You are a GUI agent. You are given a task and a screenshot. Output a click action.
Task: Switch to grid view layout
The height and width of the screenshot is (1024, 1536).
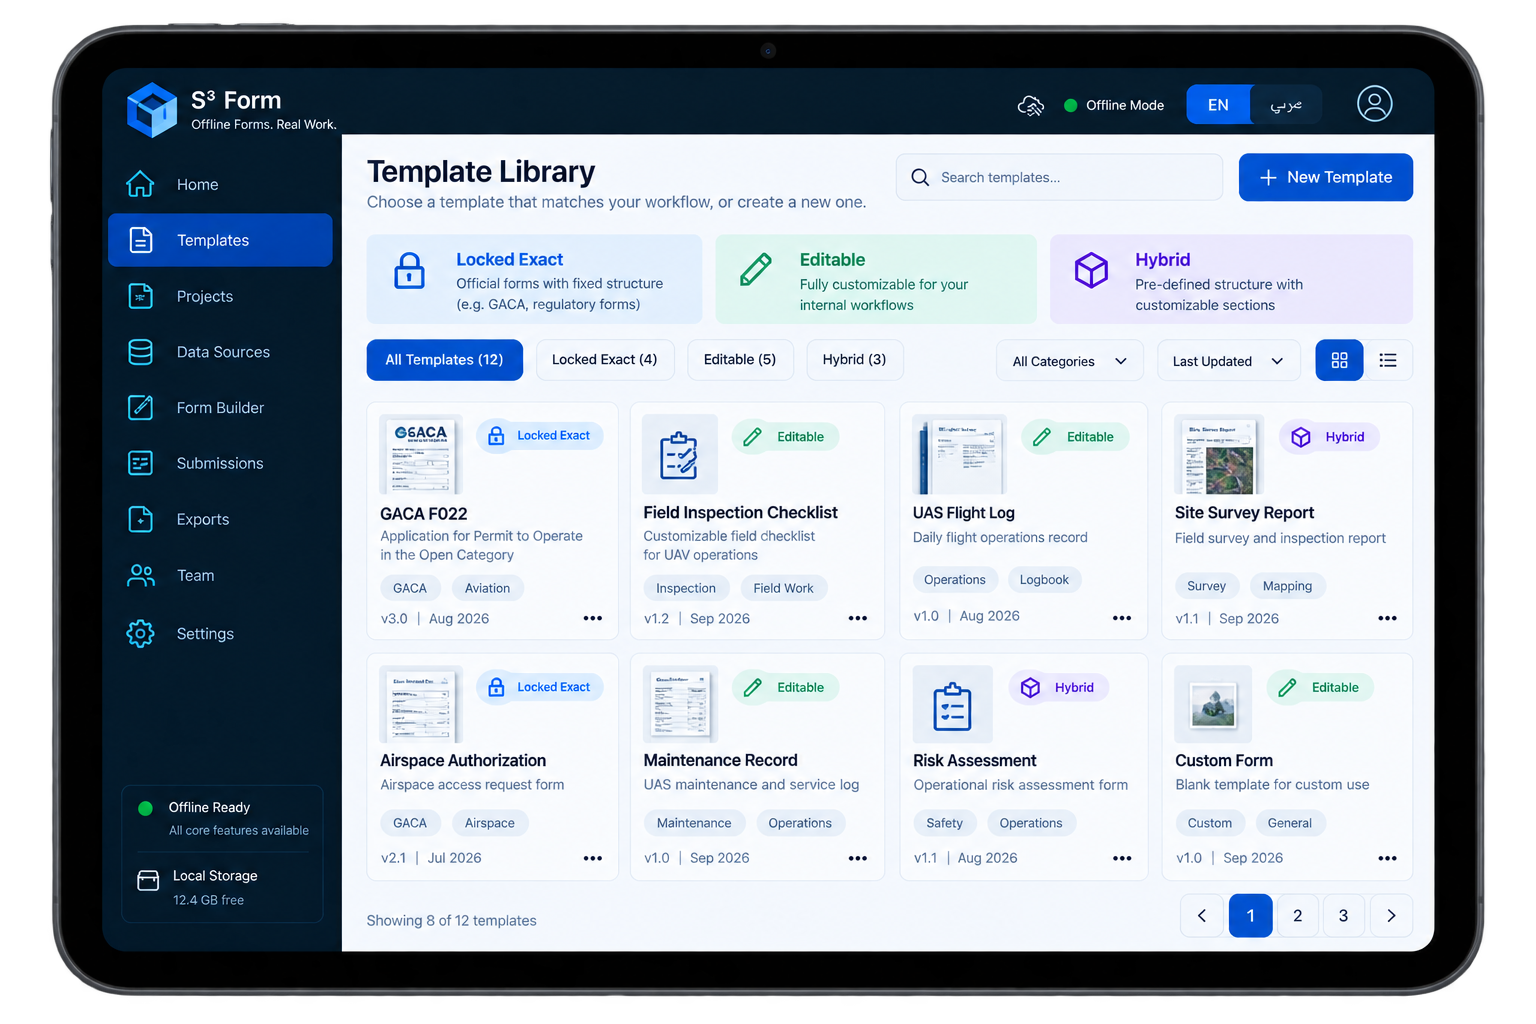[x=1340, y=360]
